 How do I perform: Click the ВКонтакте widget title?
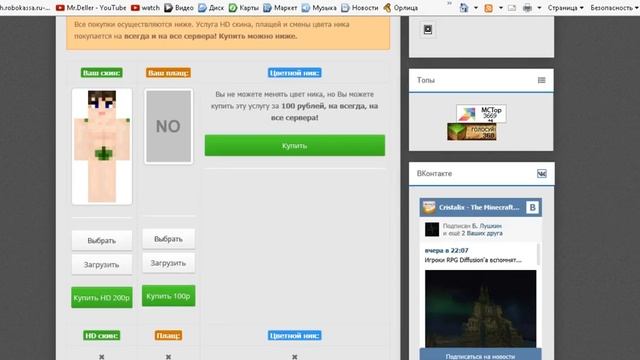point(434,173)
